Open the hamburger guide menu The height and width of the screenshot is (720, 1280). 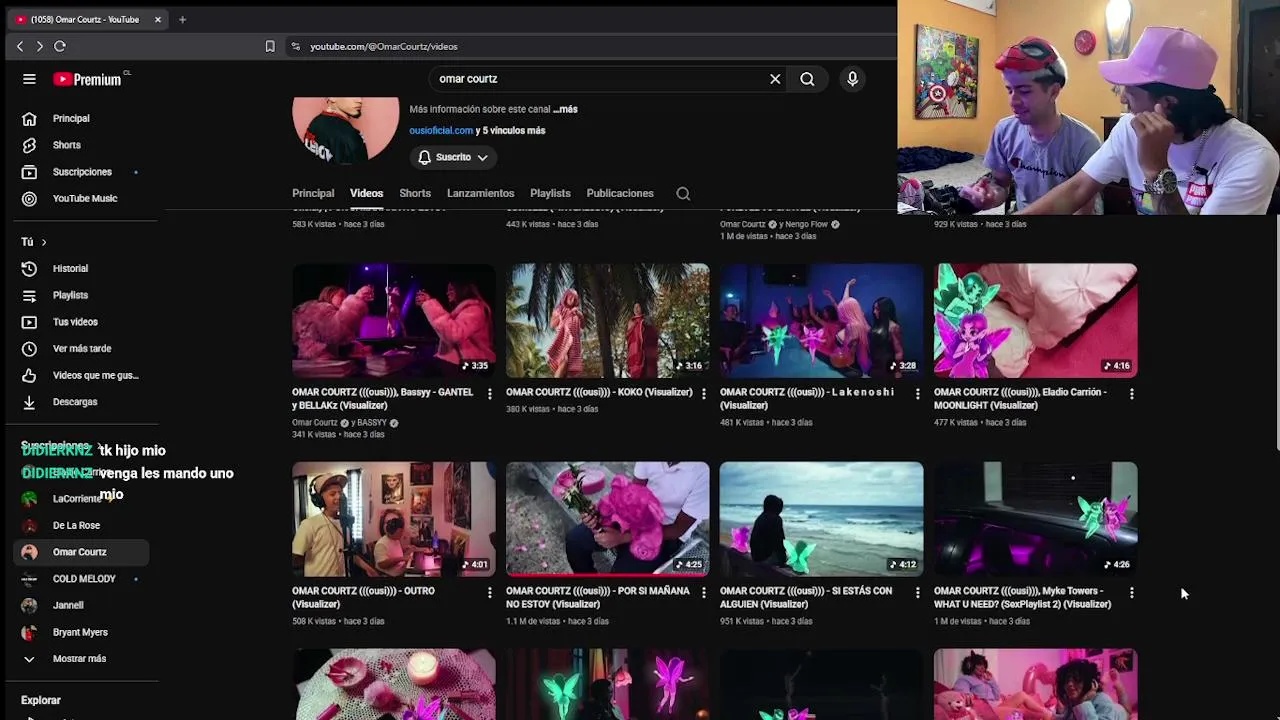pyautogui.click(x=29, y=79)
